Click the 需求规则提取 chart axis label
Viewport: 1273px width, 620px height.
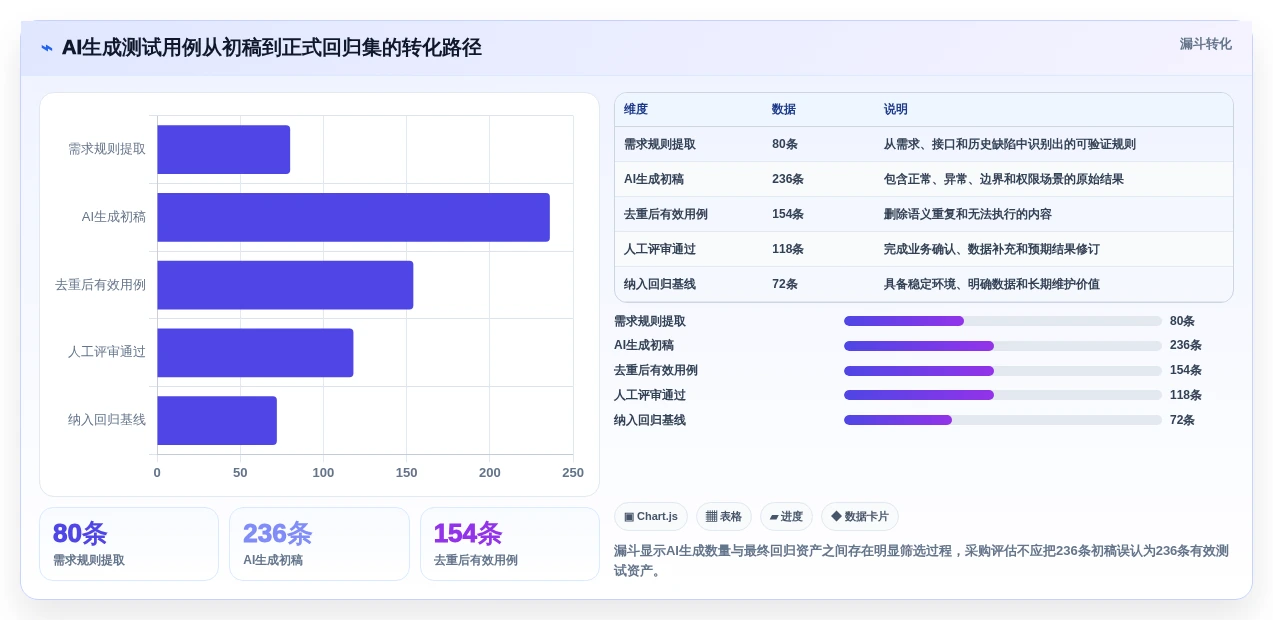tap(107, 149)
